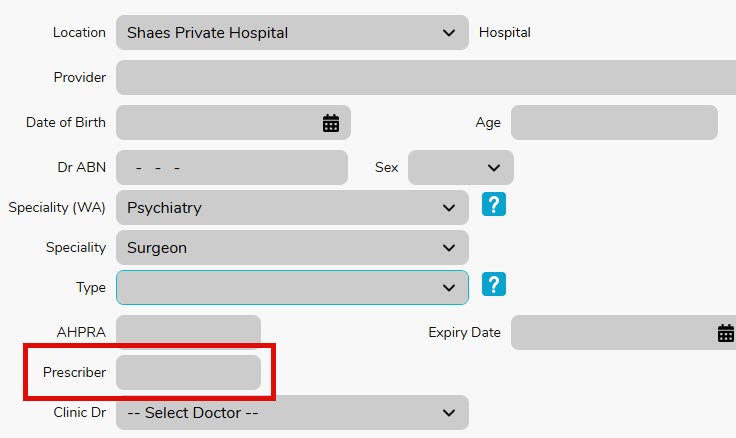
Task: Click the Prescriber field label
Action: (x=74, y=372)
